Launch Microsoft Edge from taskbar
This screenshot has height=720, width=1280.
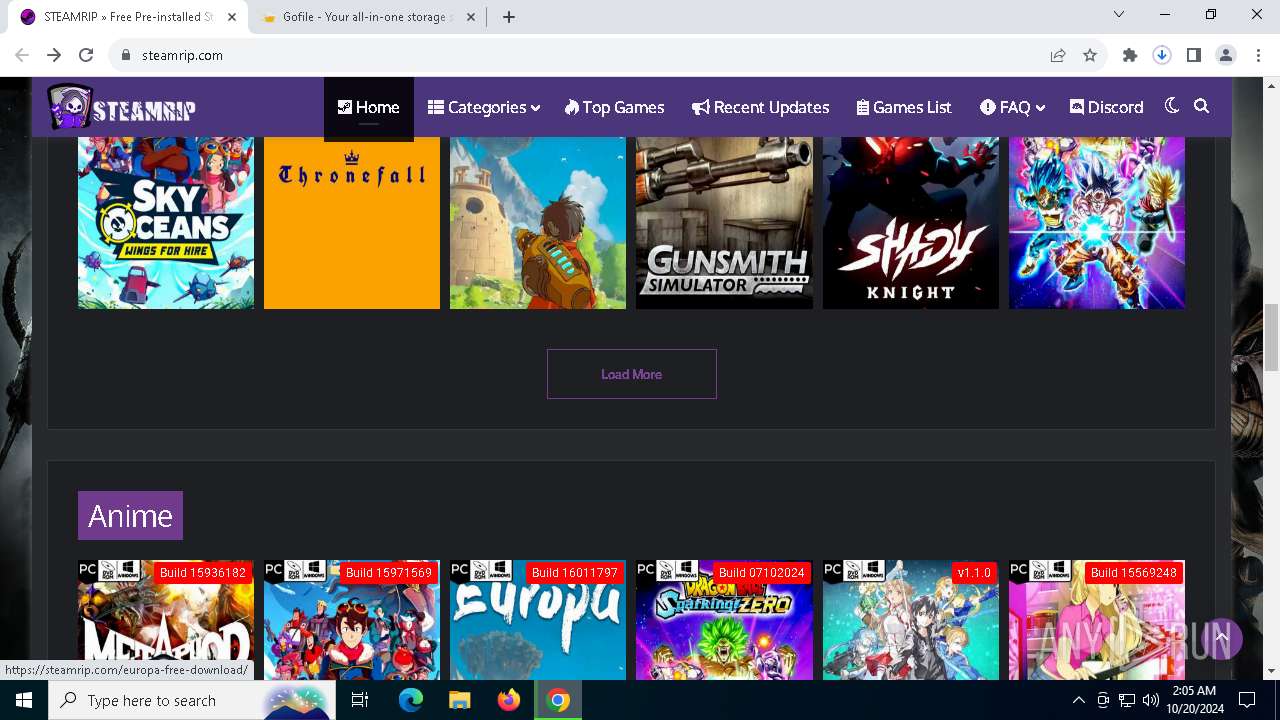(411, 700)
